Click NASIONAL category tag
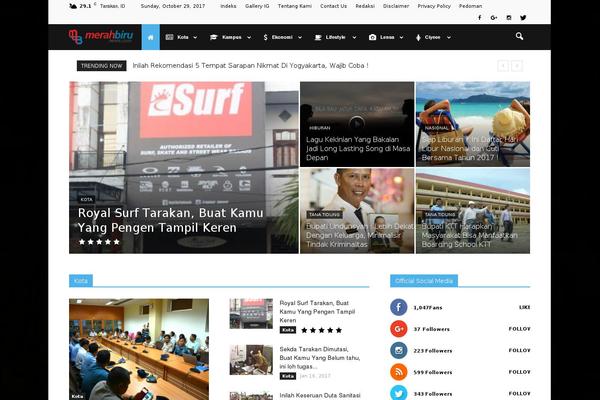The image size is (600, 400). point(437,128)
